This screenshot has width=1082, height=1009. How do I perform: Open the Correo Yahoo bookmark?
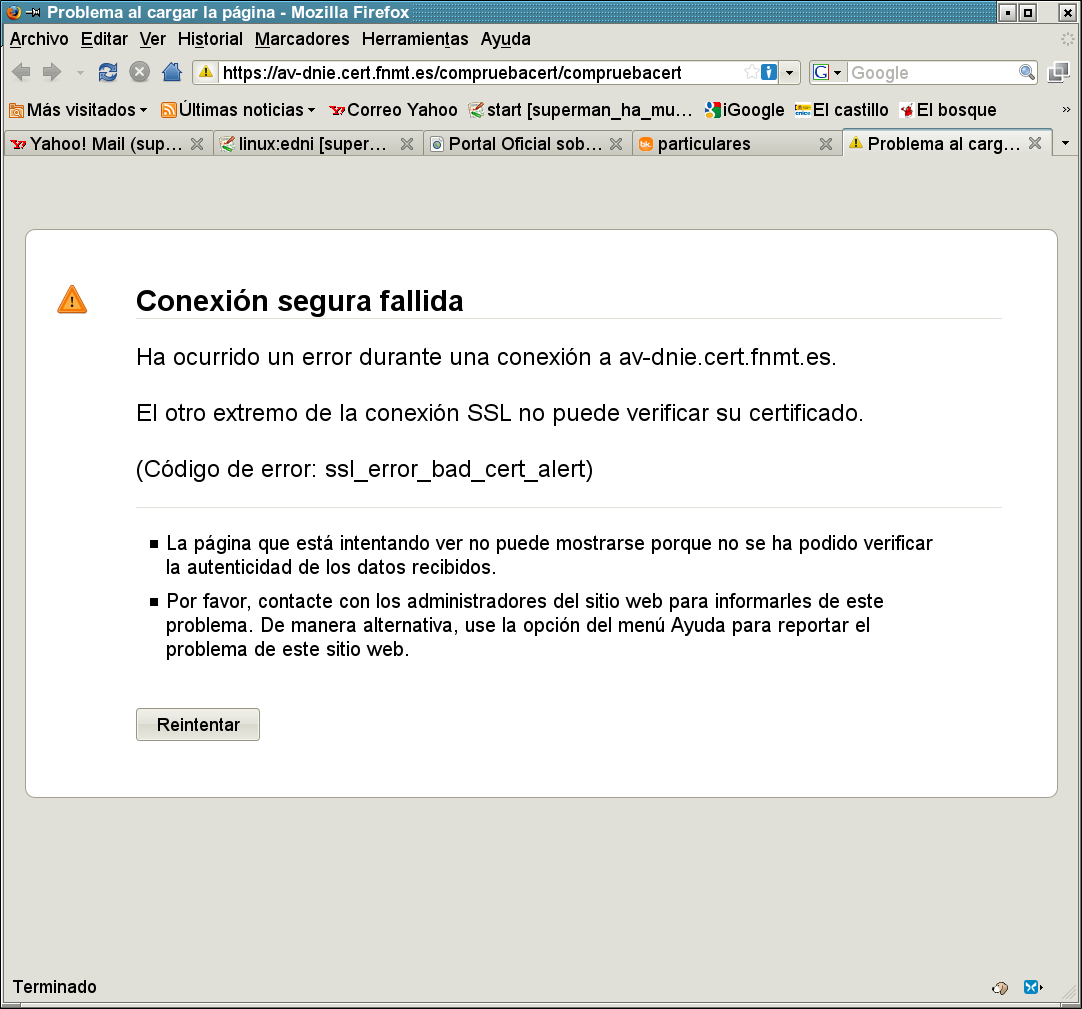[393, 110]
